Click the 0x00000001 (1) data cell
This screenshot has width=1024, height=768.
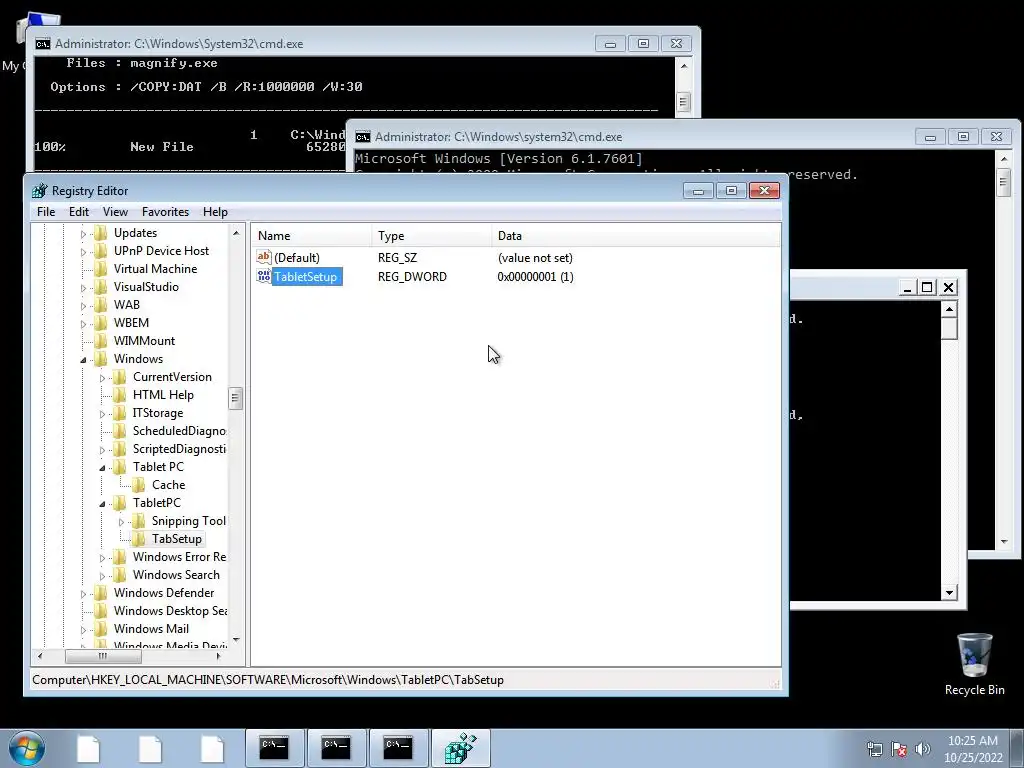(535, 276)
